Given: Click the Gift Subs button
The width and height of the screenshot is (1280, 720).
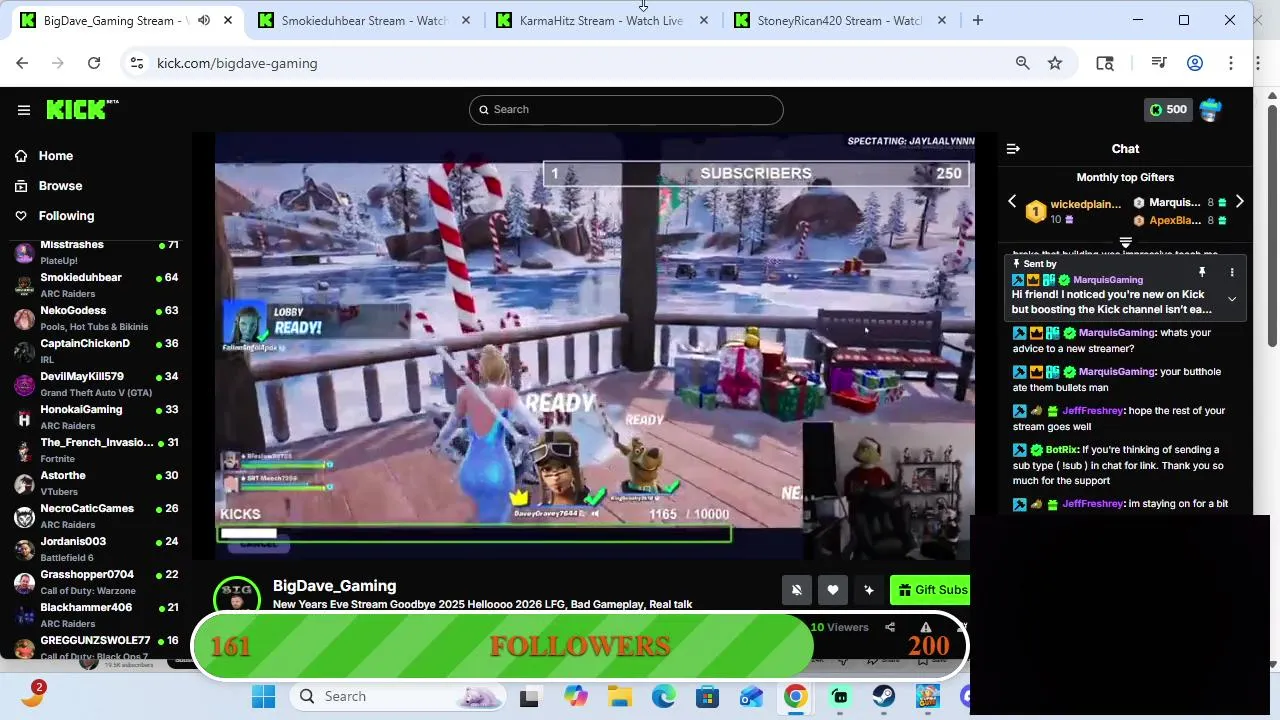Looking at the screenshot, I should pos(930,590).
